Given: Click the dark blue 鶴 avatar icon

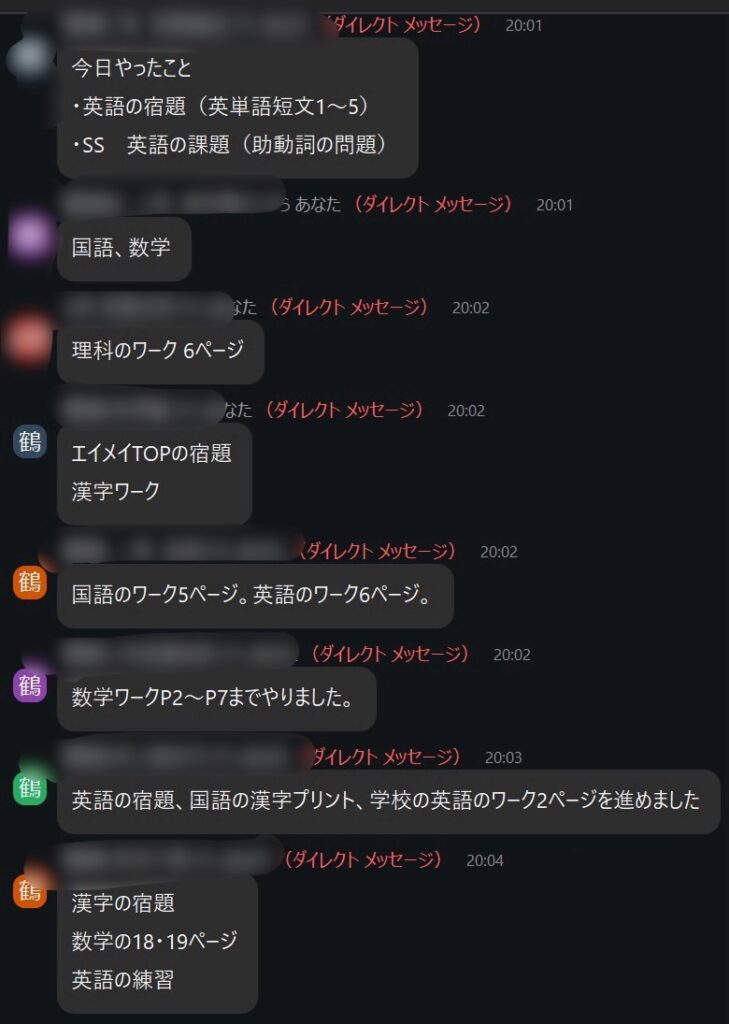Looking at the screenshot, I should pyautogui.click(x=30, y=441).
